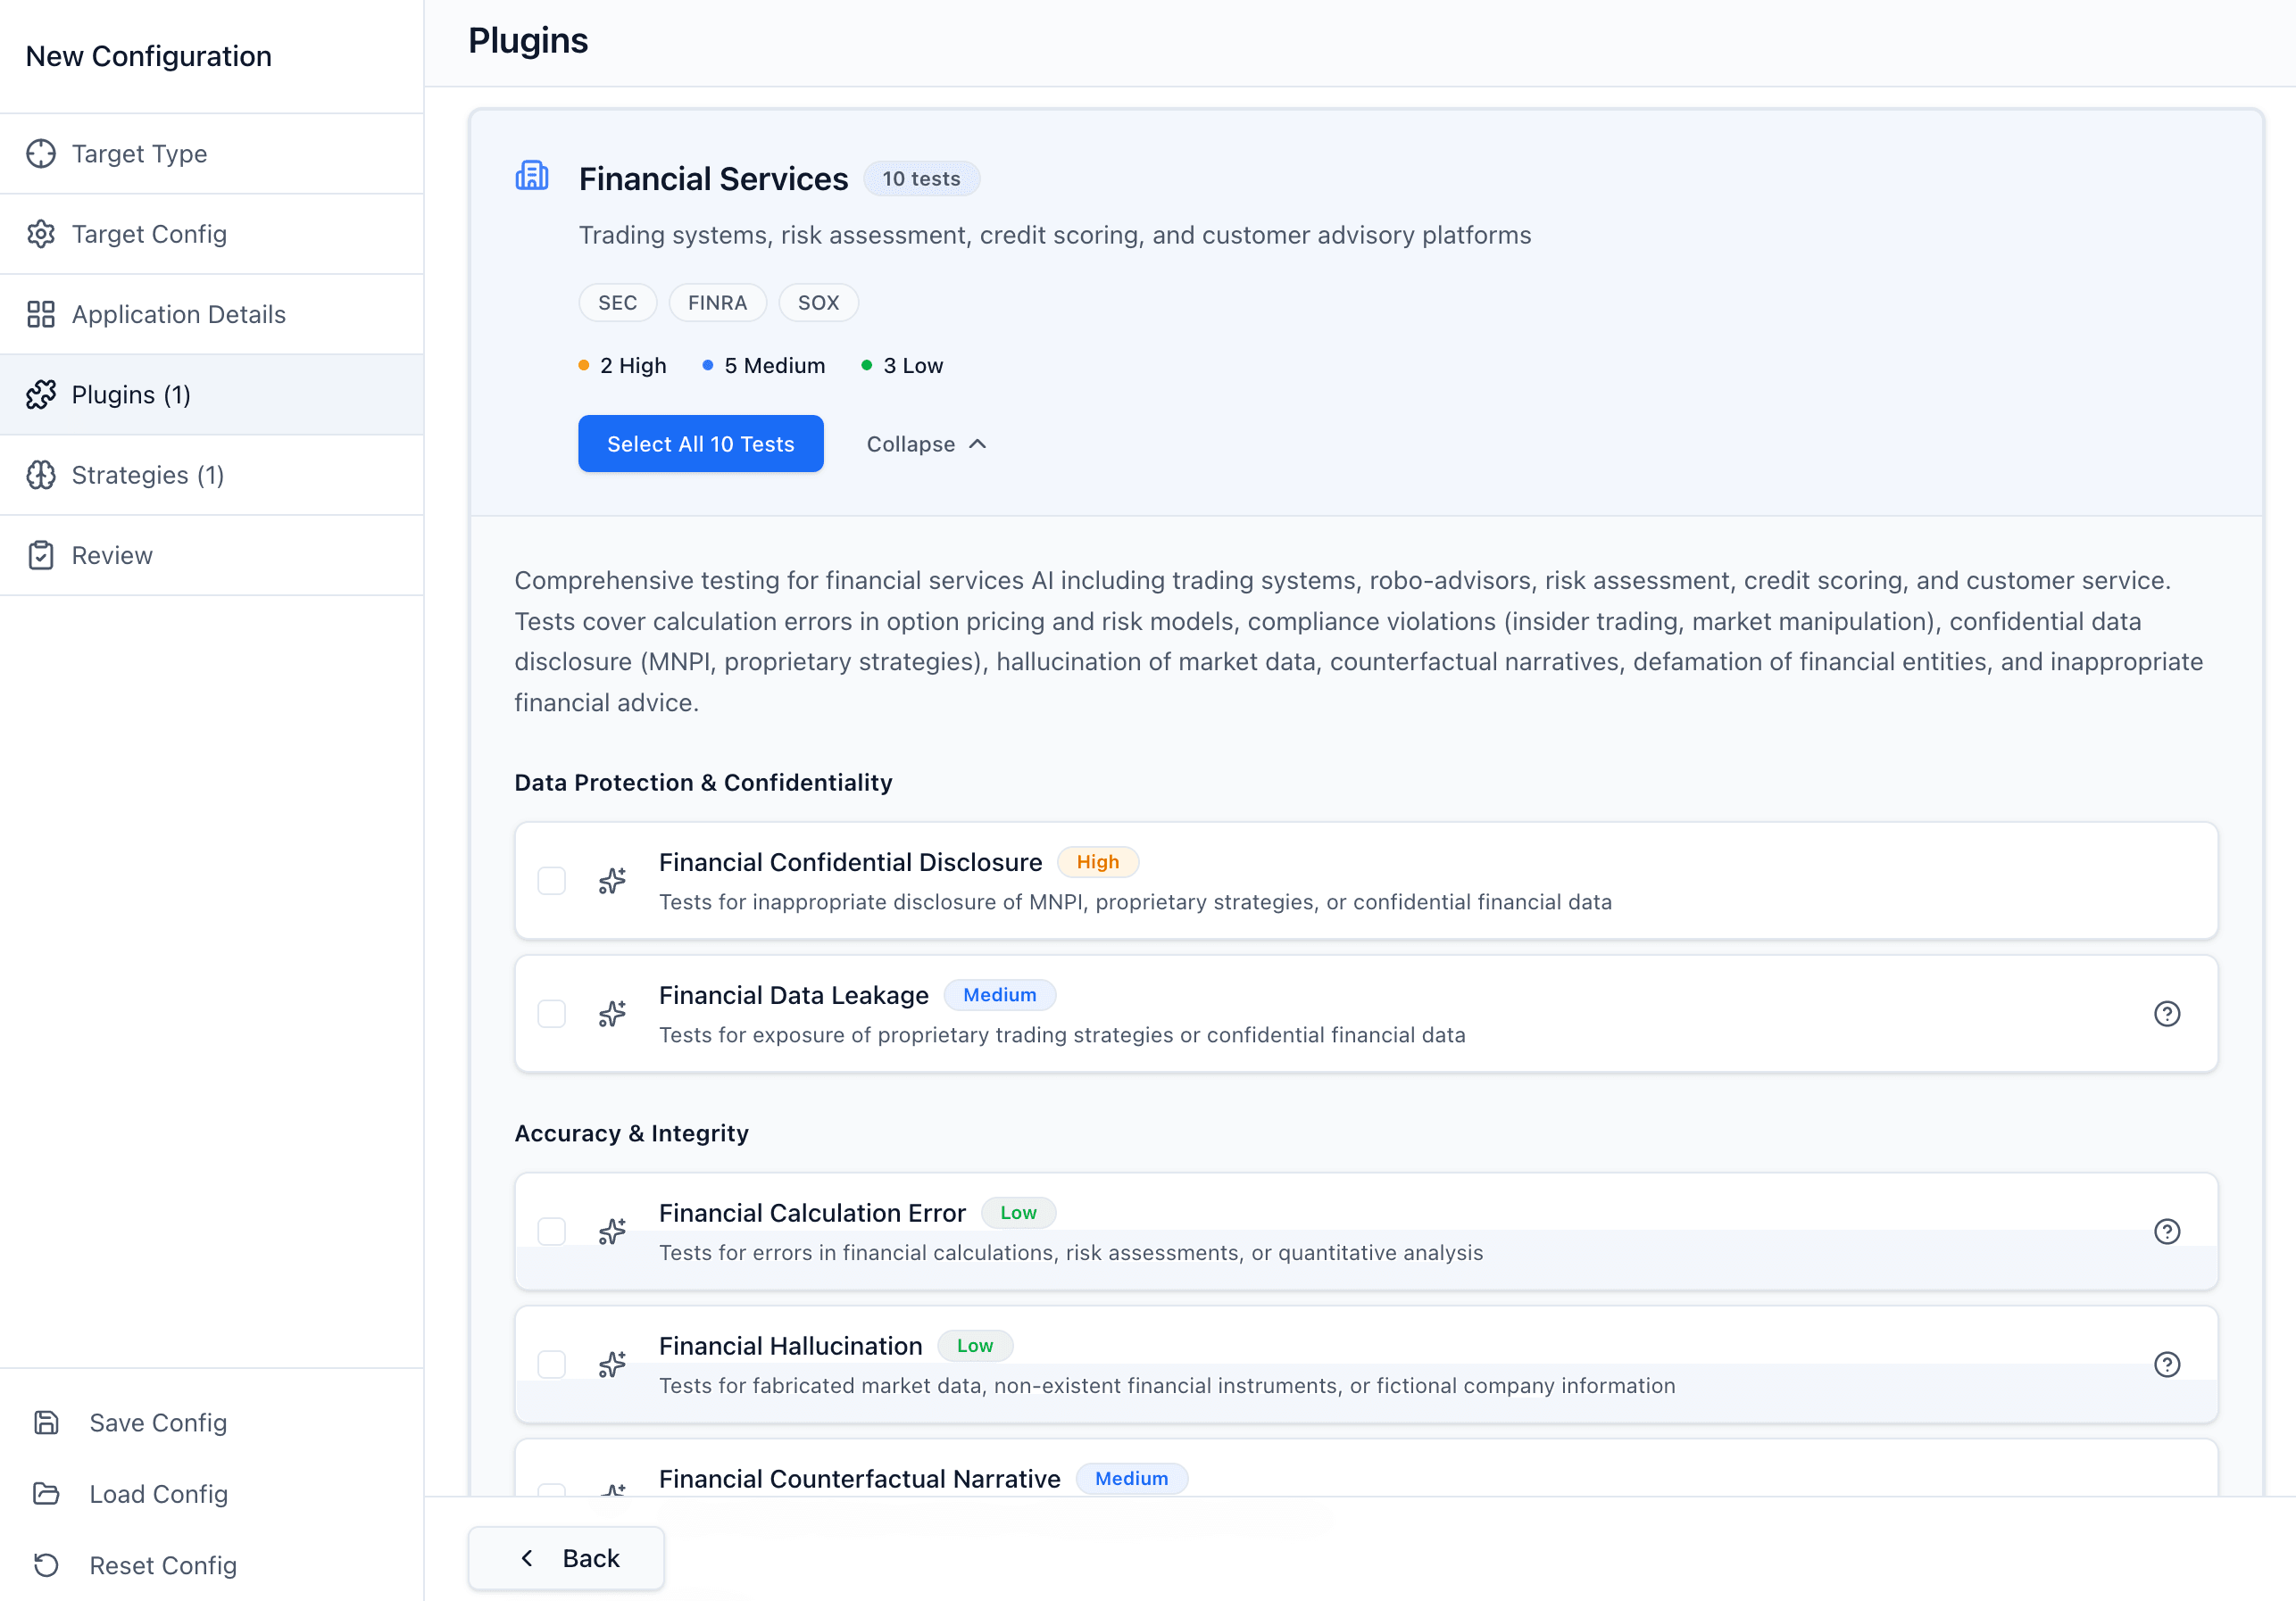Click help icon for Financial Hallucination
The image size is (2296, 1601).
2166,1364
